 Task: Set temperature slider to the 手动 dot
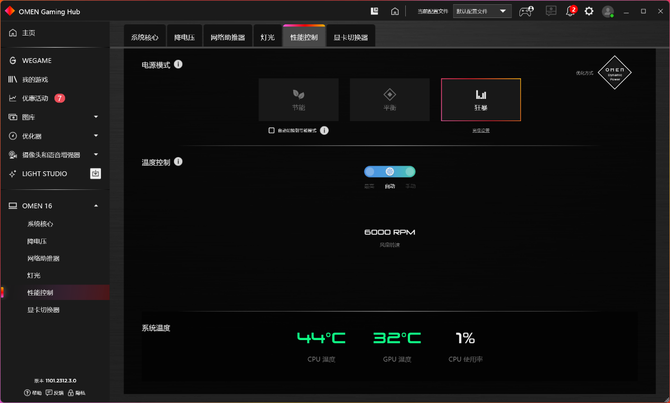click(410, 171)
